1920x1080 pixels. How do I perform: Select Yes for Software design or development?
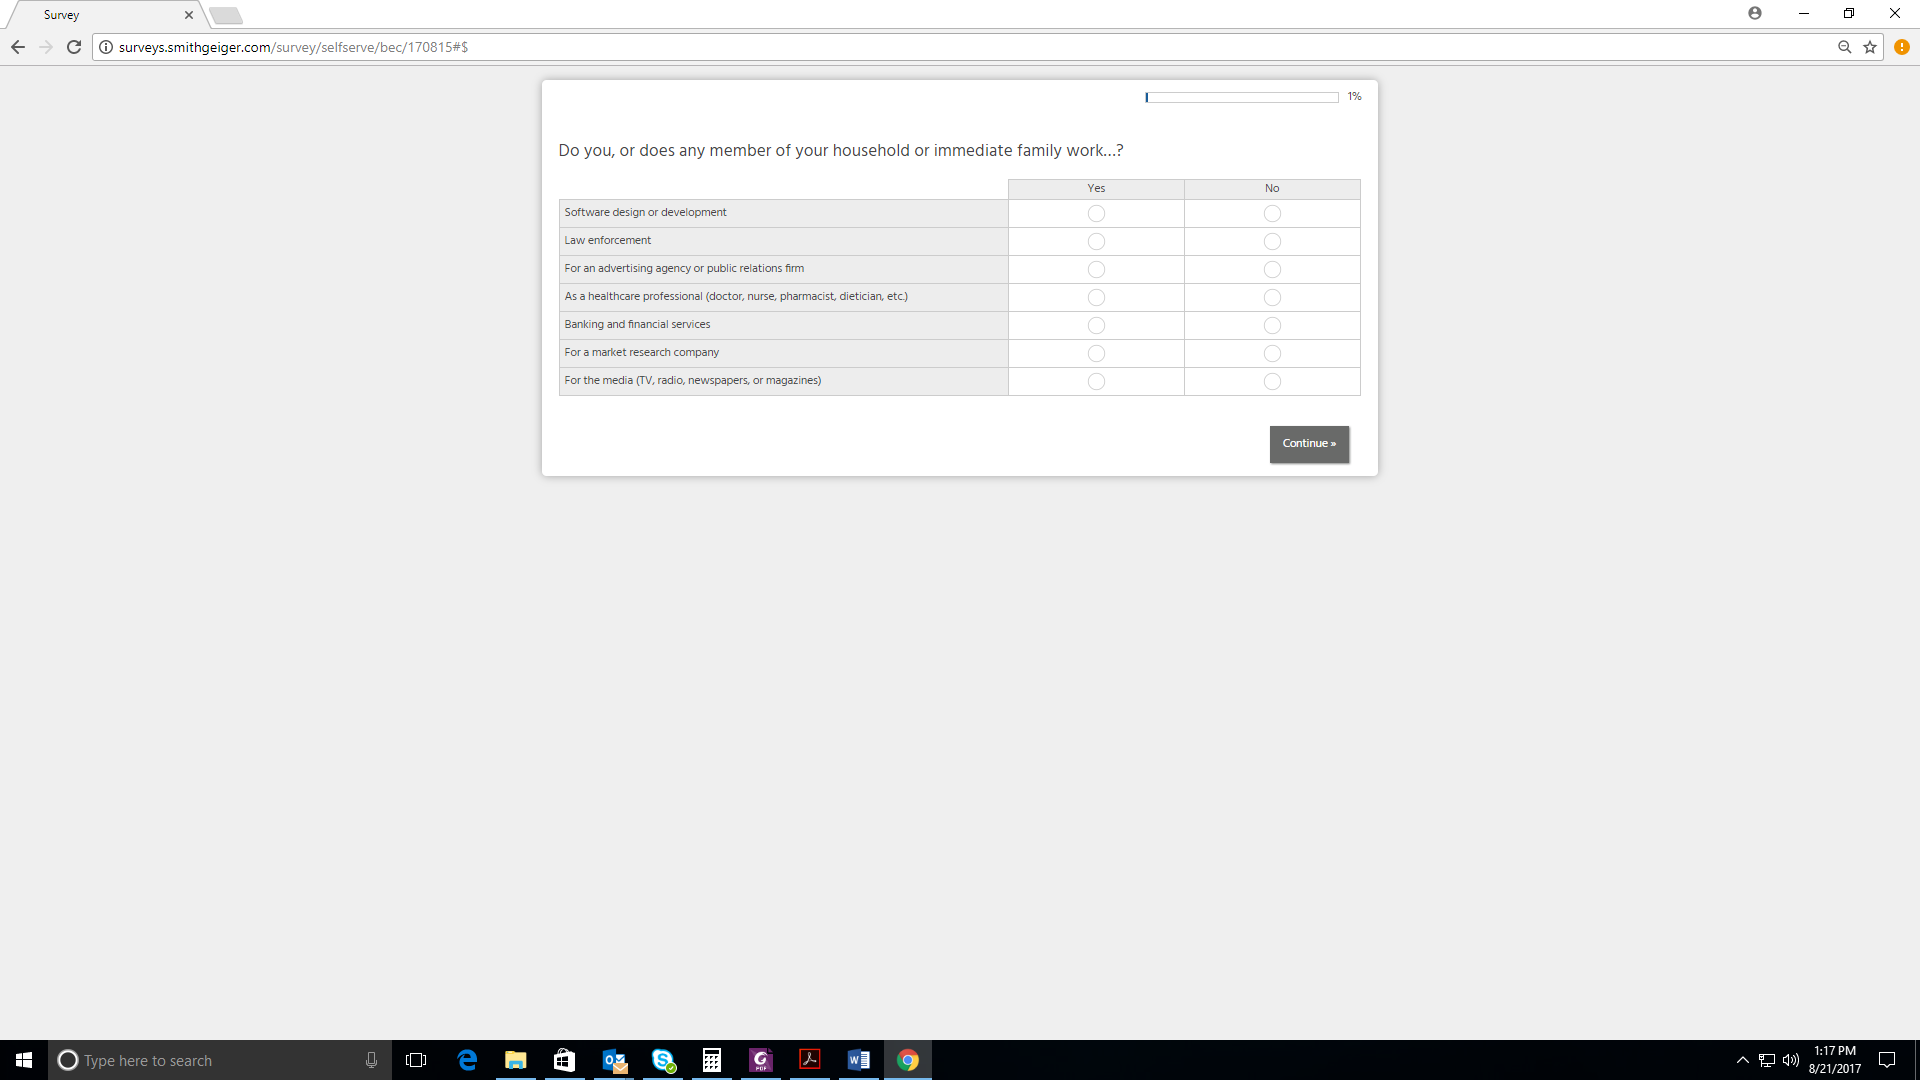[x=1096, y=213]
